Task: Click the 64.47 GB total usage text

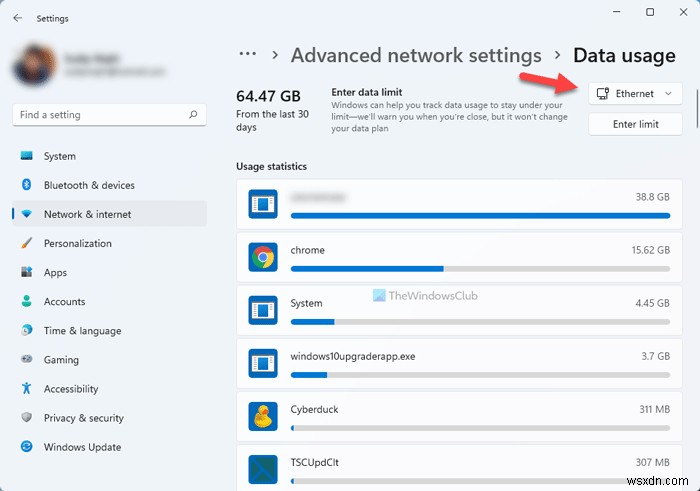Action: point(268,96)
